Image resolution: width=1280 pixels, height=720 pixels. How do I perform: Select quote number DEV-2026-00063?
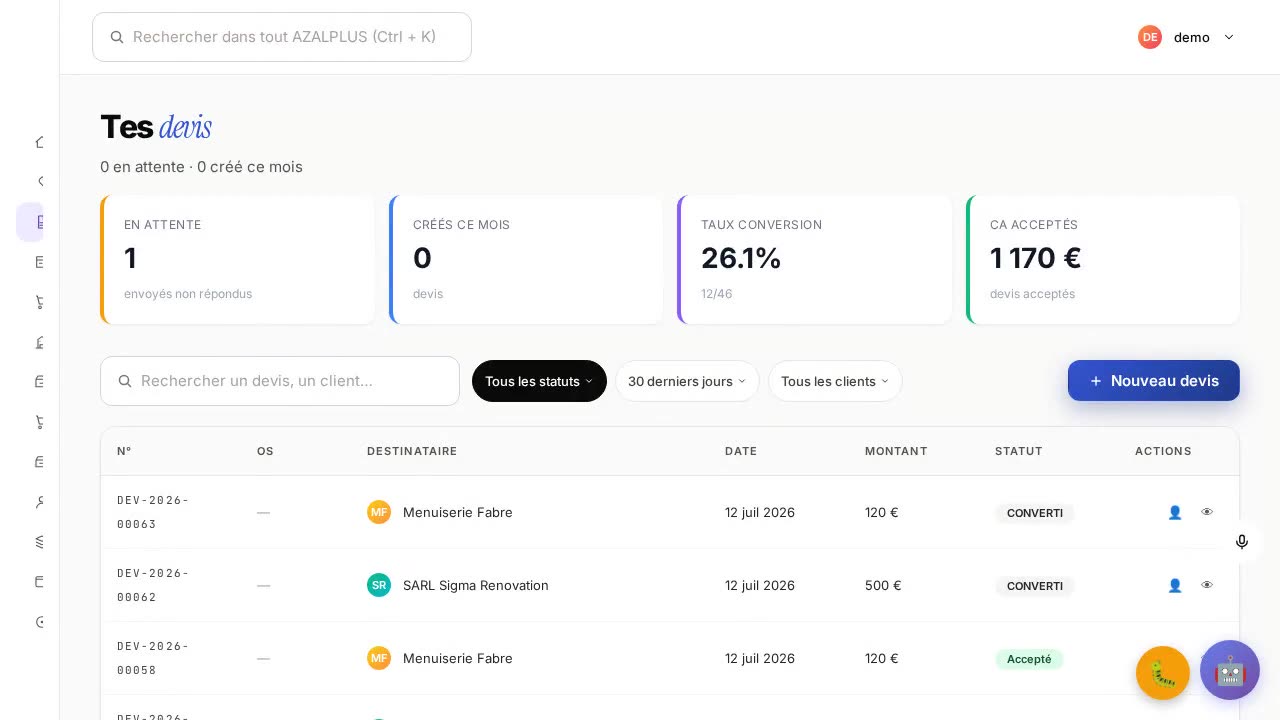(153, 512)
